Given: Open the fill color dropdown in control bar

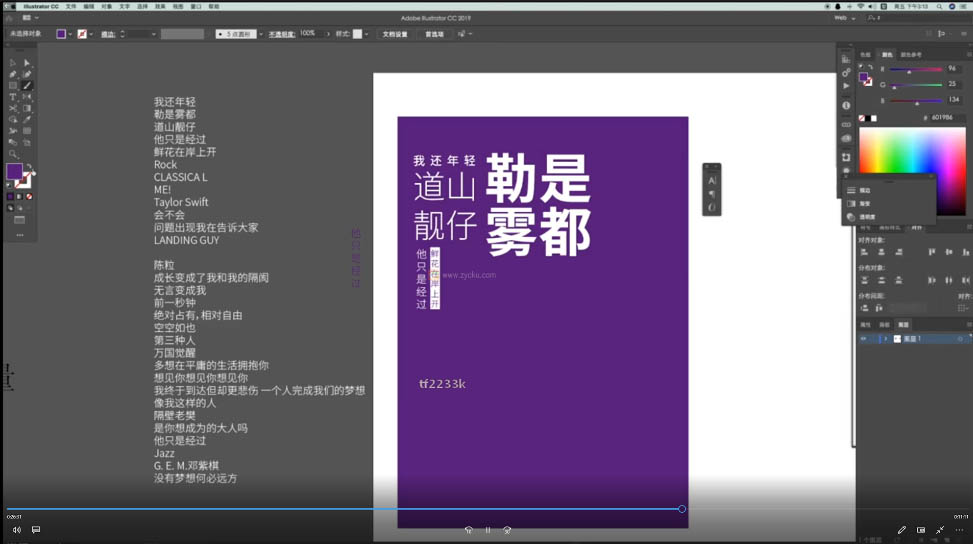Looking at the screenshot, I should point(70,34).
